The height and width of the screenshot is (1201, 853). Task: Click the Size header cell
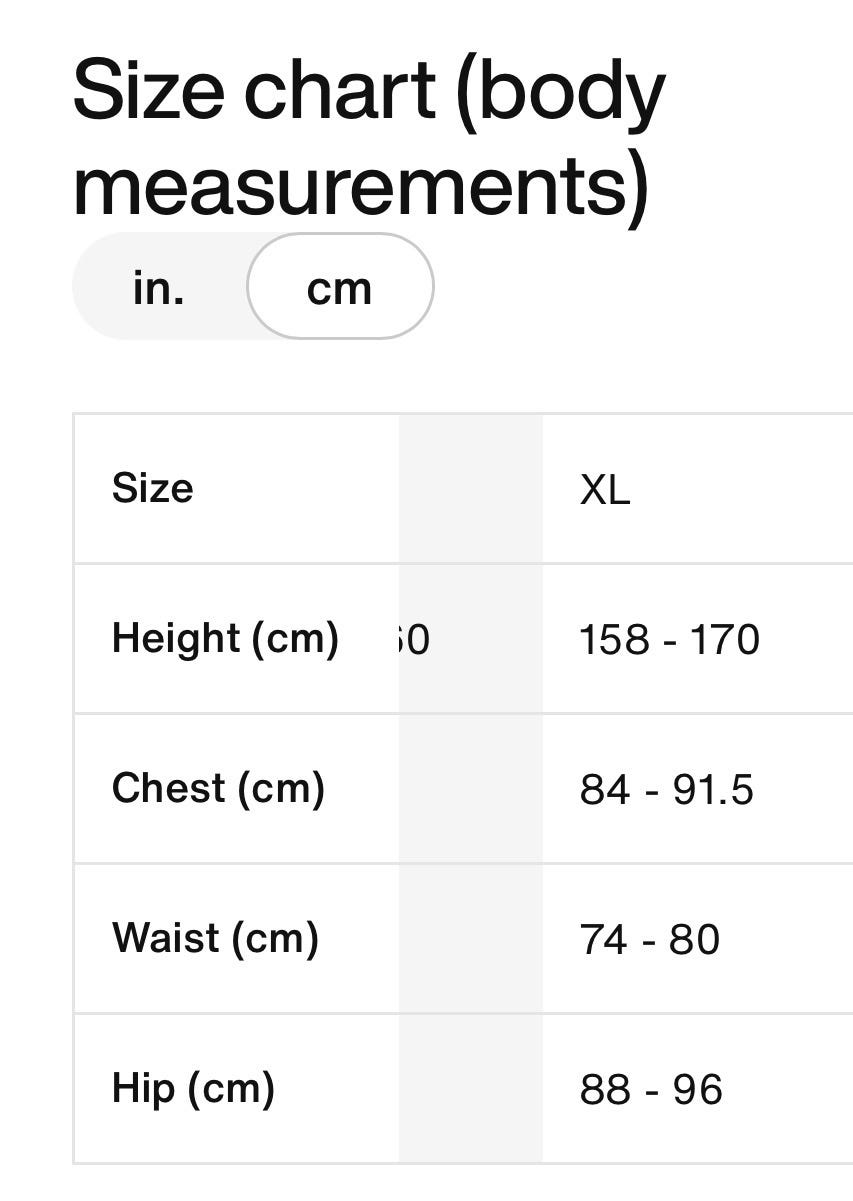(152, 489)
